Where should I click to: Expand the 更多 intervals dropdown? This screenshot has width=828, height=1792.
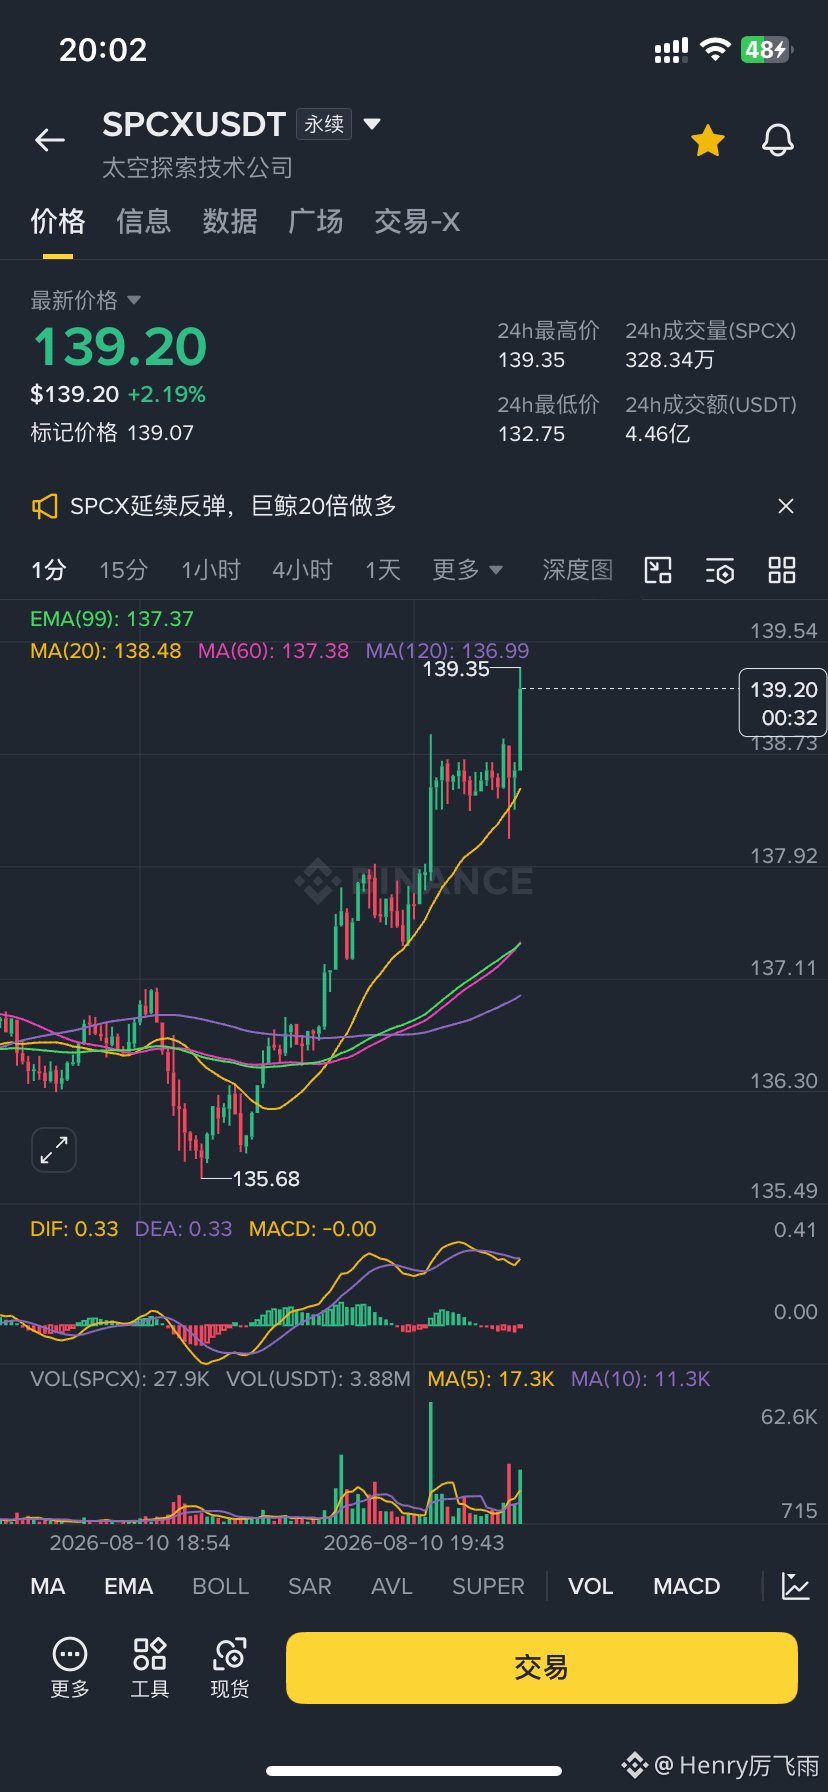467,570
